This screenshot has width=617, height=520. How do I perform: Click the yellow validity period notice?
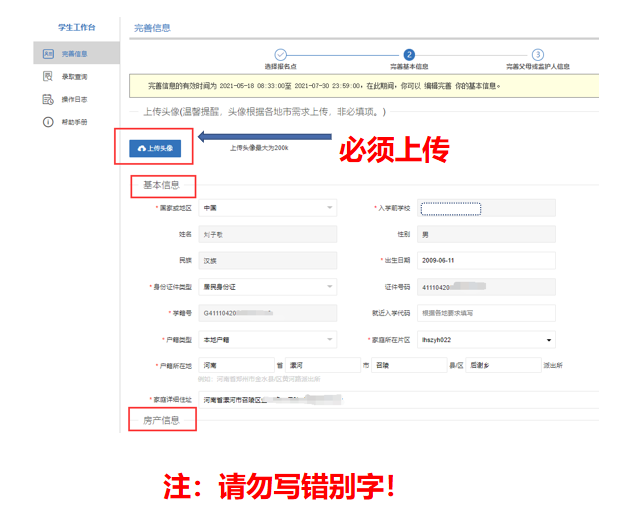pos(364,86)
